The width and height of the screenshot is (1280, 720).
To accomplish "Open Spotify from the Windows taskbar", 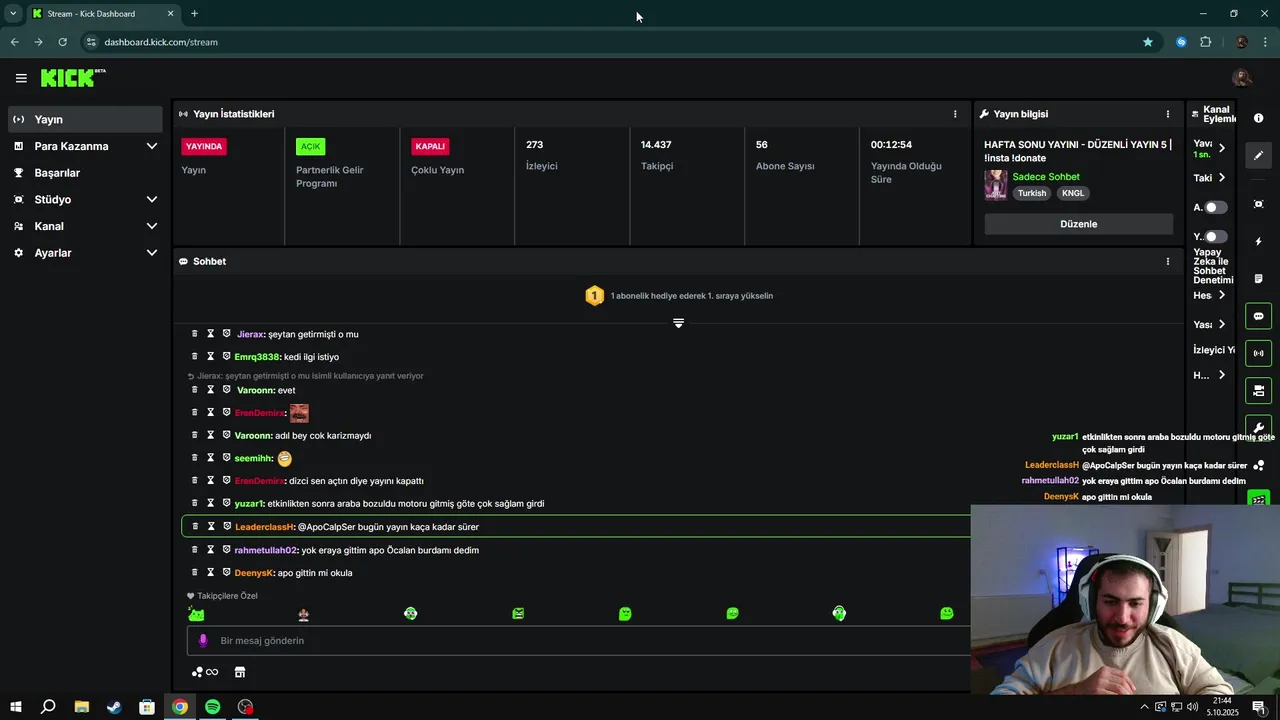I will click(x=212, y=707).
